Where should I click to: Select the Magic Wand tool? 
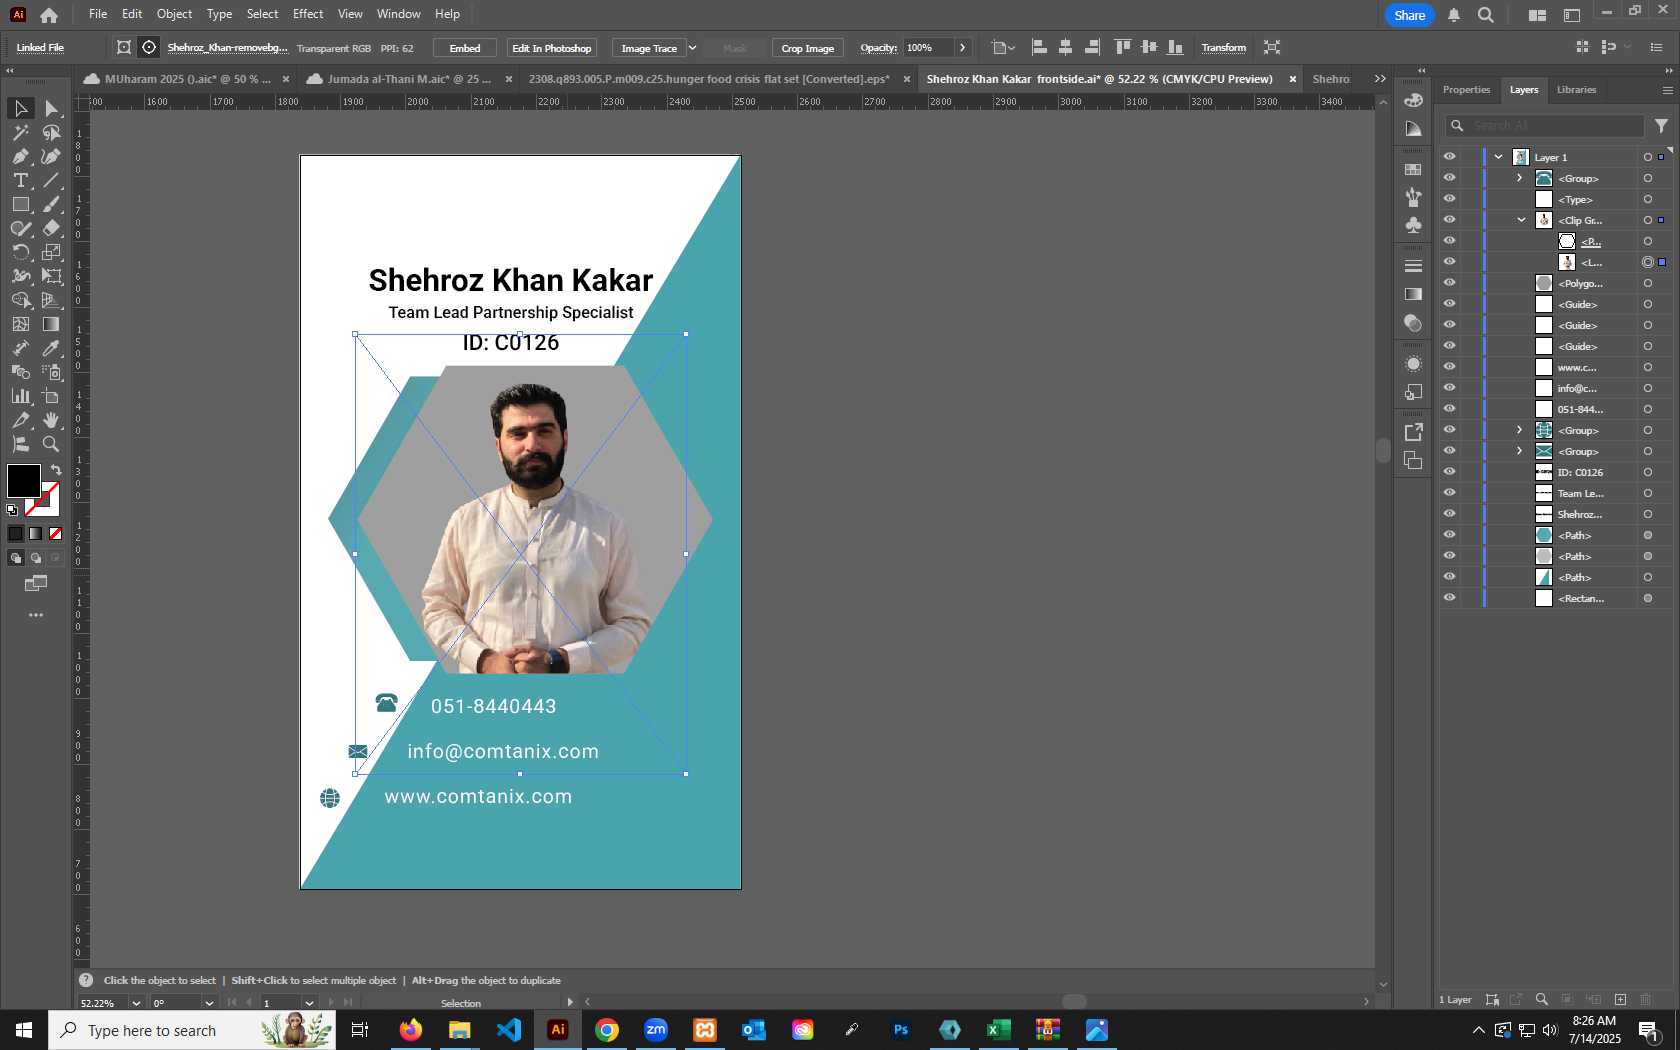pyautogui.click(x=20, y=132)
